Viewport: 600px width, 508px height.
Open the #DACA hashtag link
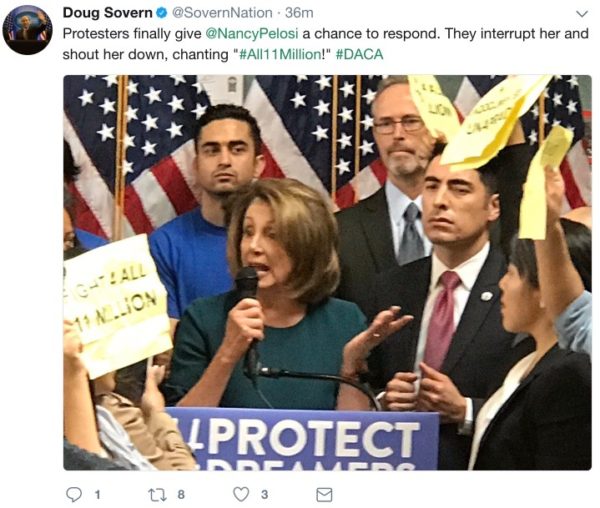tap(359, 54)
